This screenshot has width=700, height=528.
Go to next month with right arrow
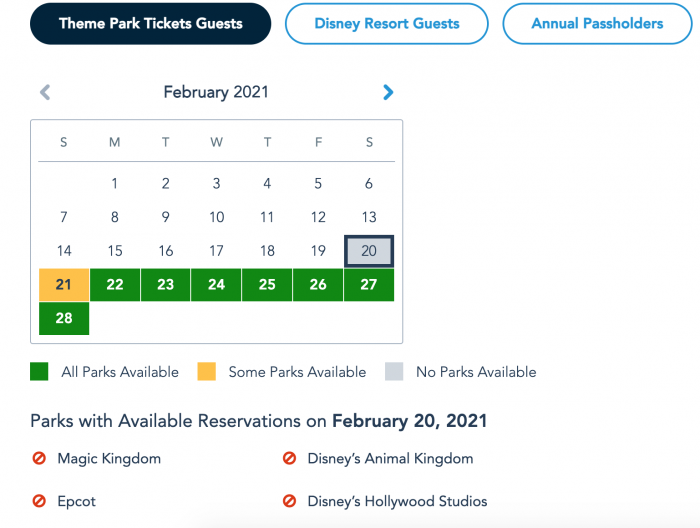click(x=388, y=93)
